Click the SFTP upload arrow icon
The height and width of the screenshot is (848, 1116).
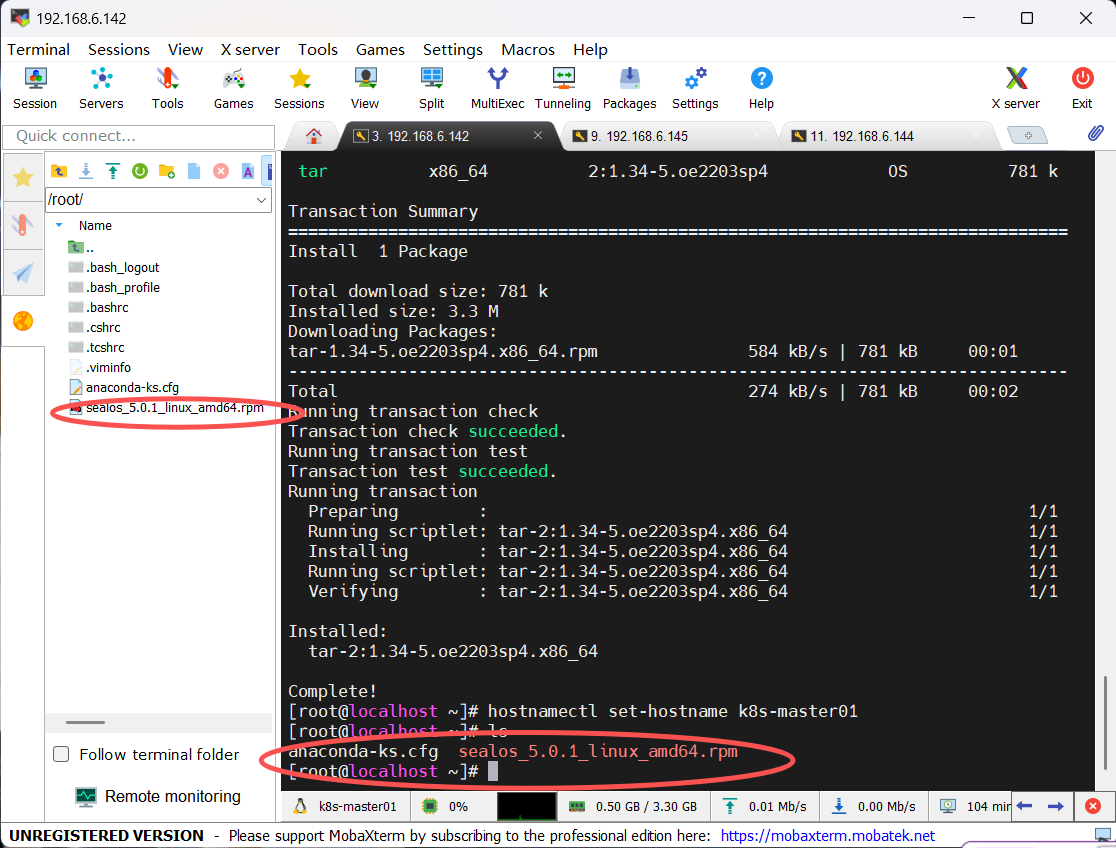tap(112, 171)
